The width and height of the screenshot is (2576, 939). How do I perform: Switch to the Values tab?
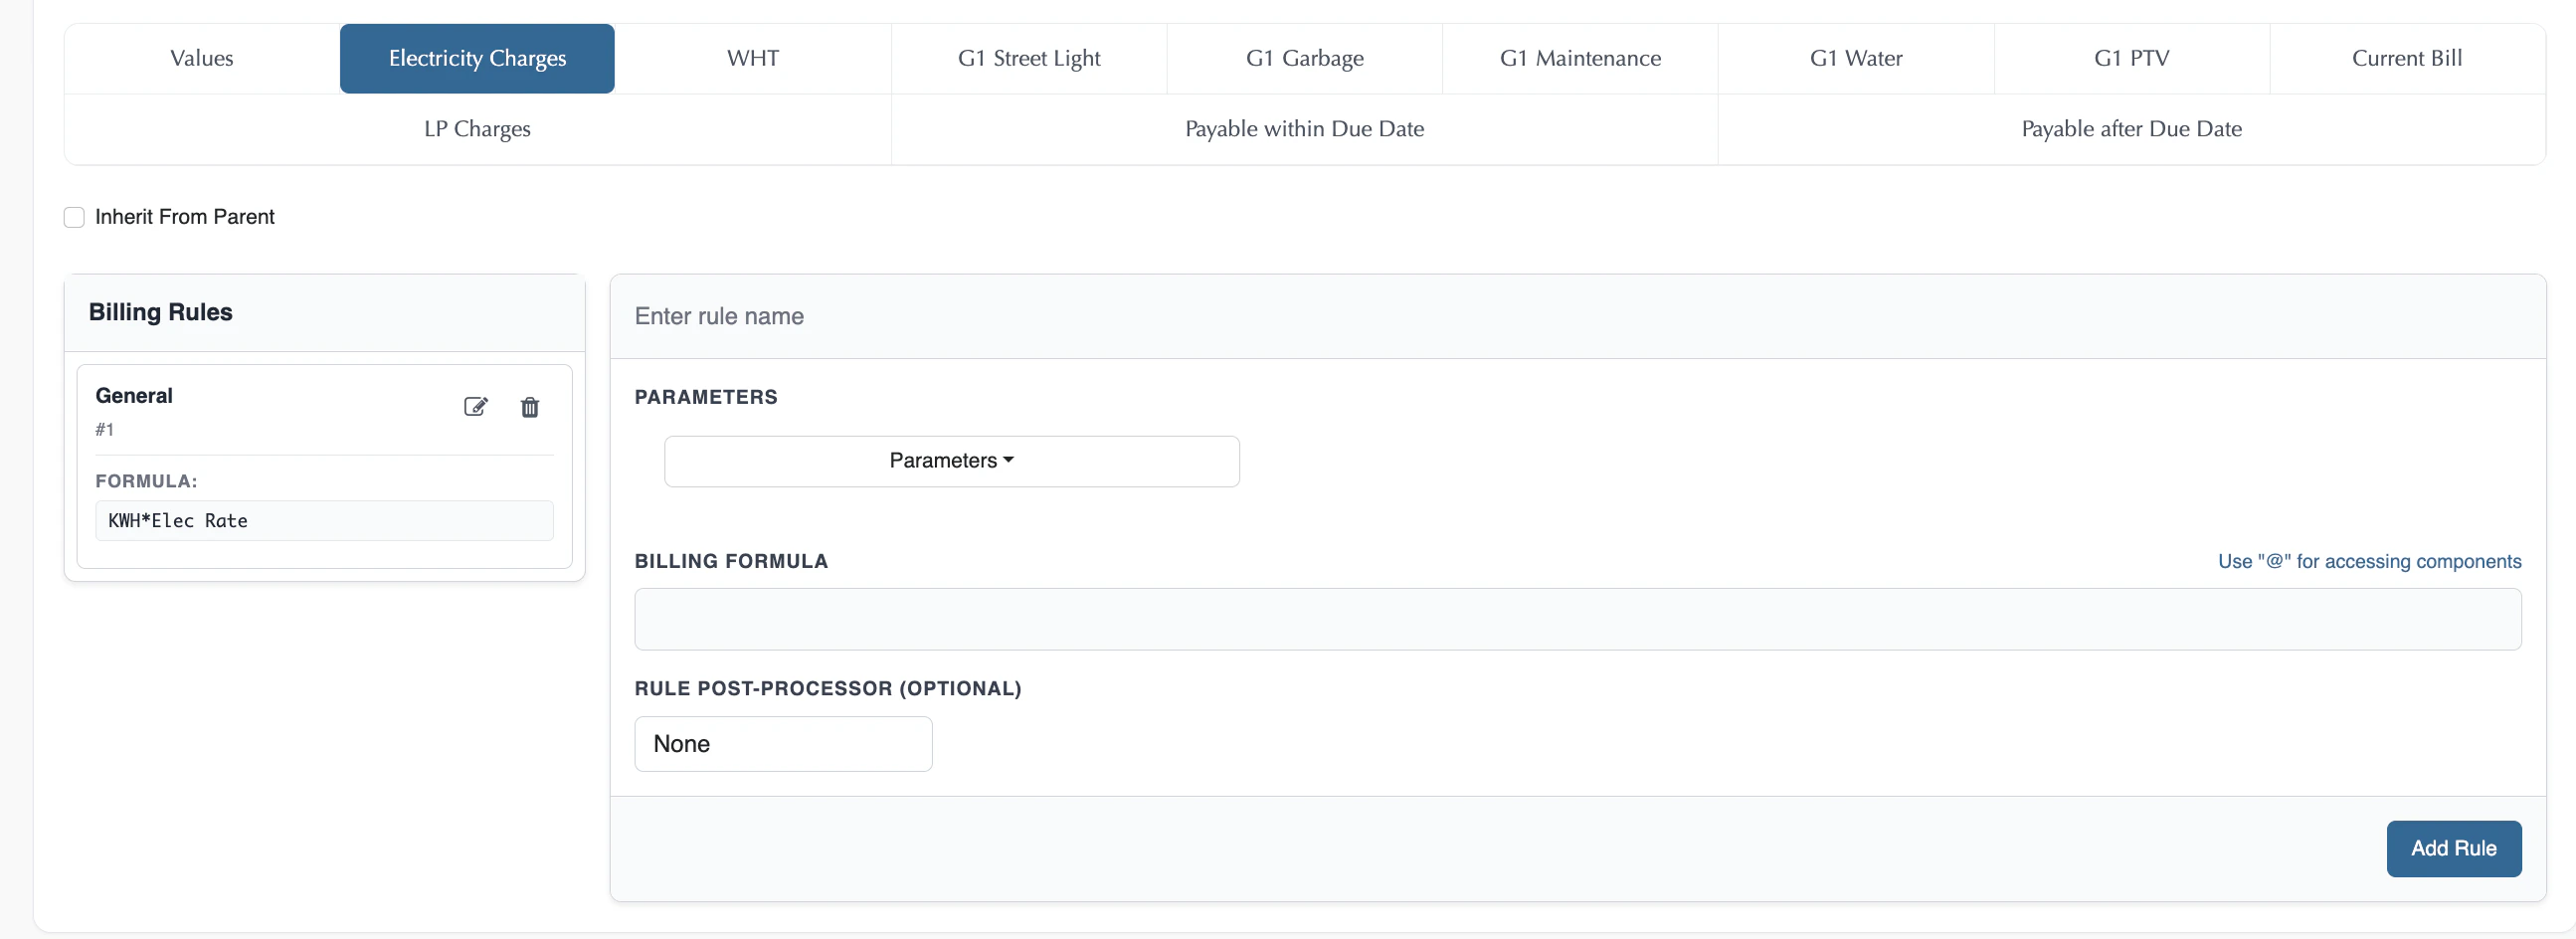[x=202, y=58]
